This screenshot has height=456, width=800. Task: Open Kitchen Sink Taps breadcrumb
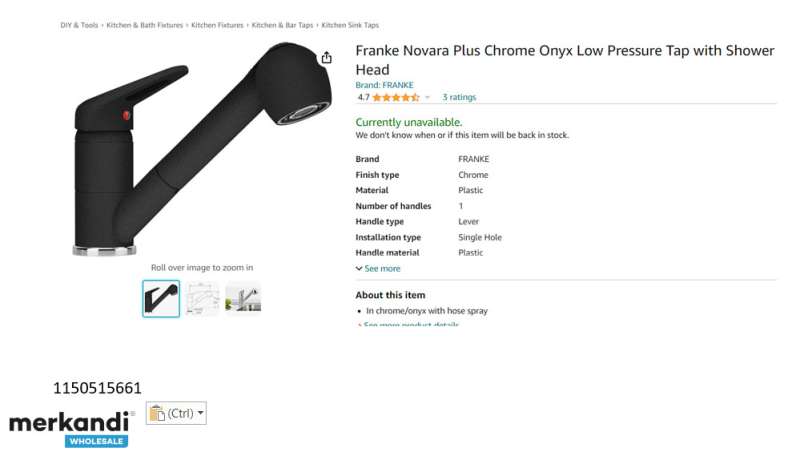[x=350, y=25]
